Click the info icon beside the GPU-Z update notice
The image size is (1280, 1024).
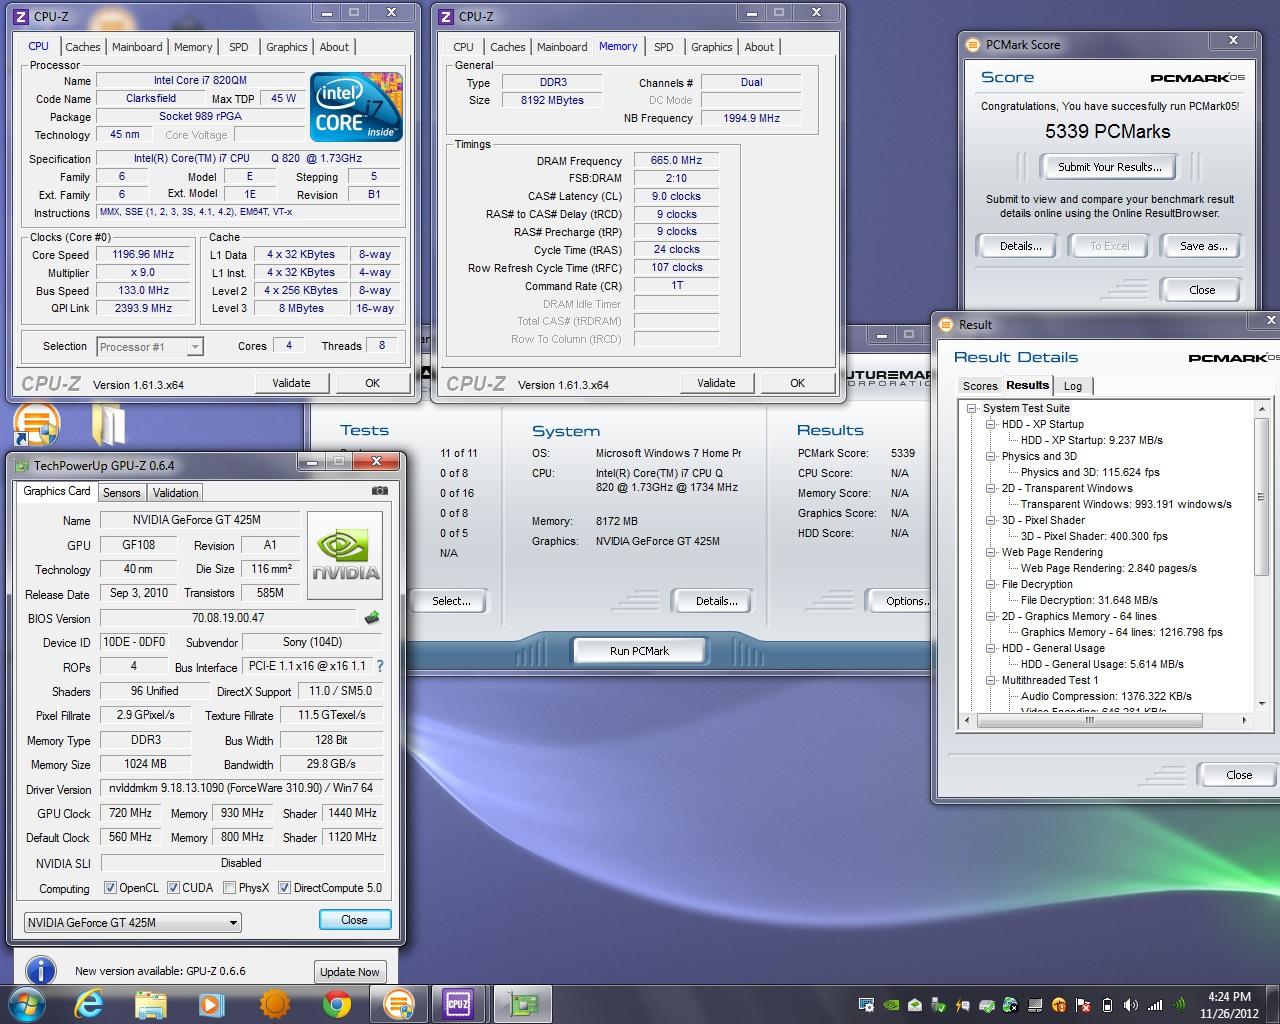(x=40, y=971)
